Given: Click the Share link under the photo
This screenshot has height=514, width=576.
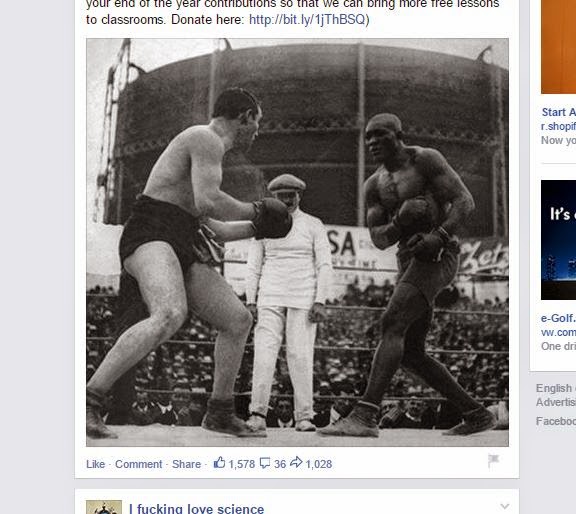Looking at the screenshot, I should coord(186,464).
